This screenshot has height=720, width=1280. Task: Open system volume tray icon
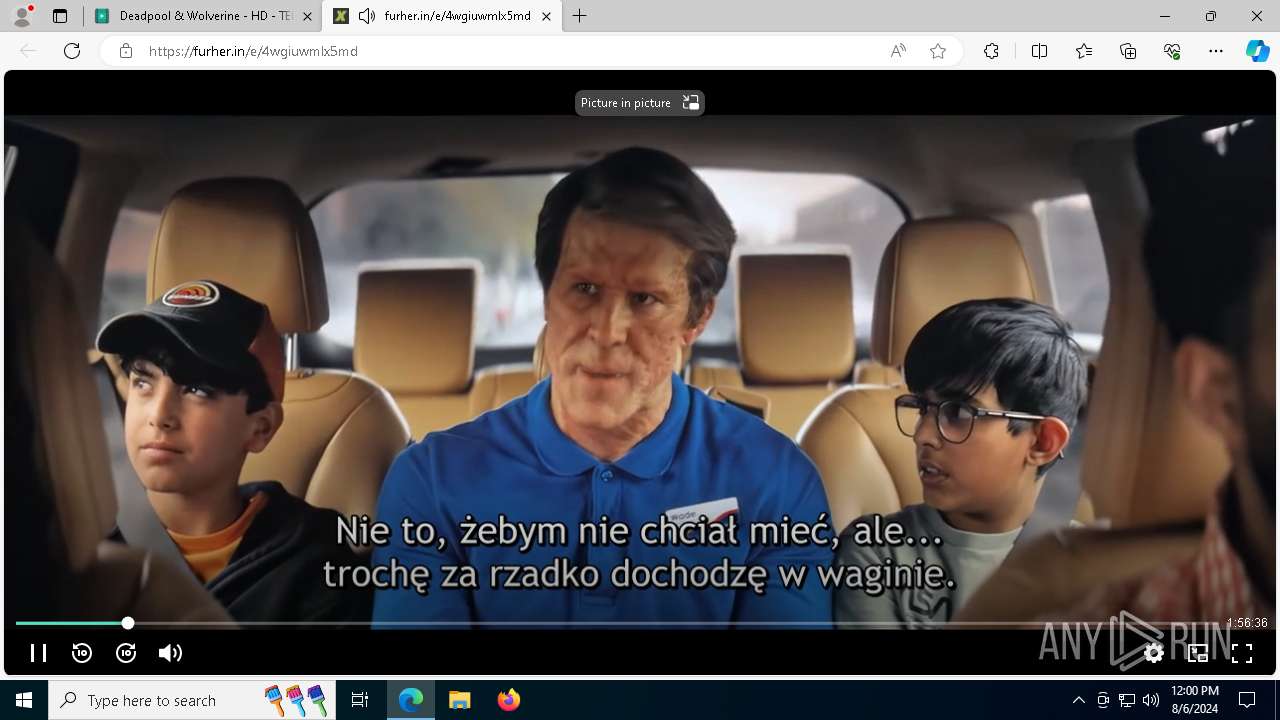pos(1151,700)
